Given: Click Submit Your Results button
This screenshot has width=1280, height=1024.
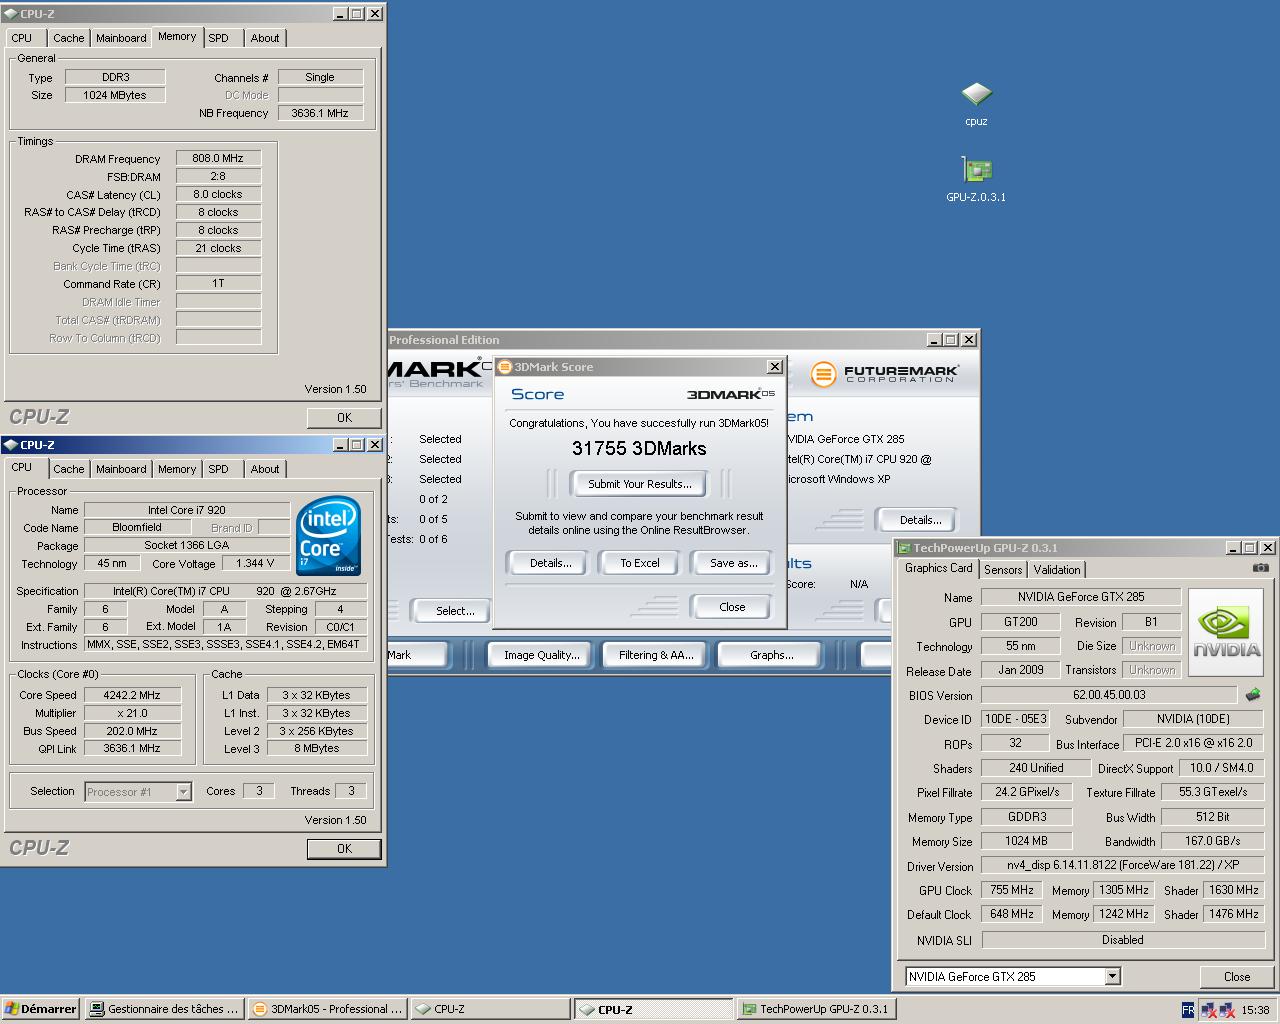Looking at the screenshot, I should [x=639, y=484].
